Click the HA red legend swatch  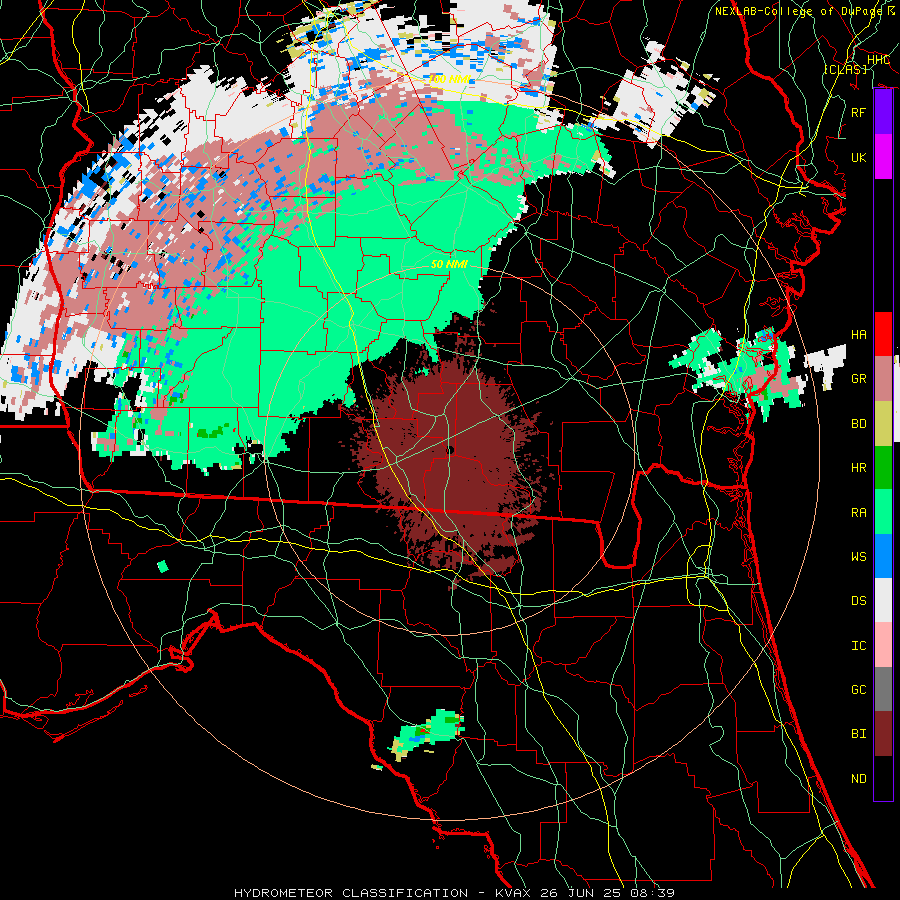883,334
